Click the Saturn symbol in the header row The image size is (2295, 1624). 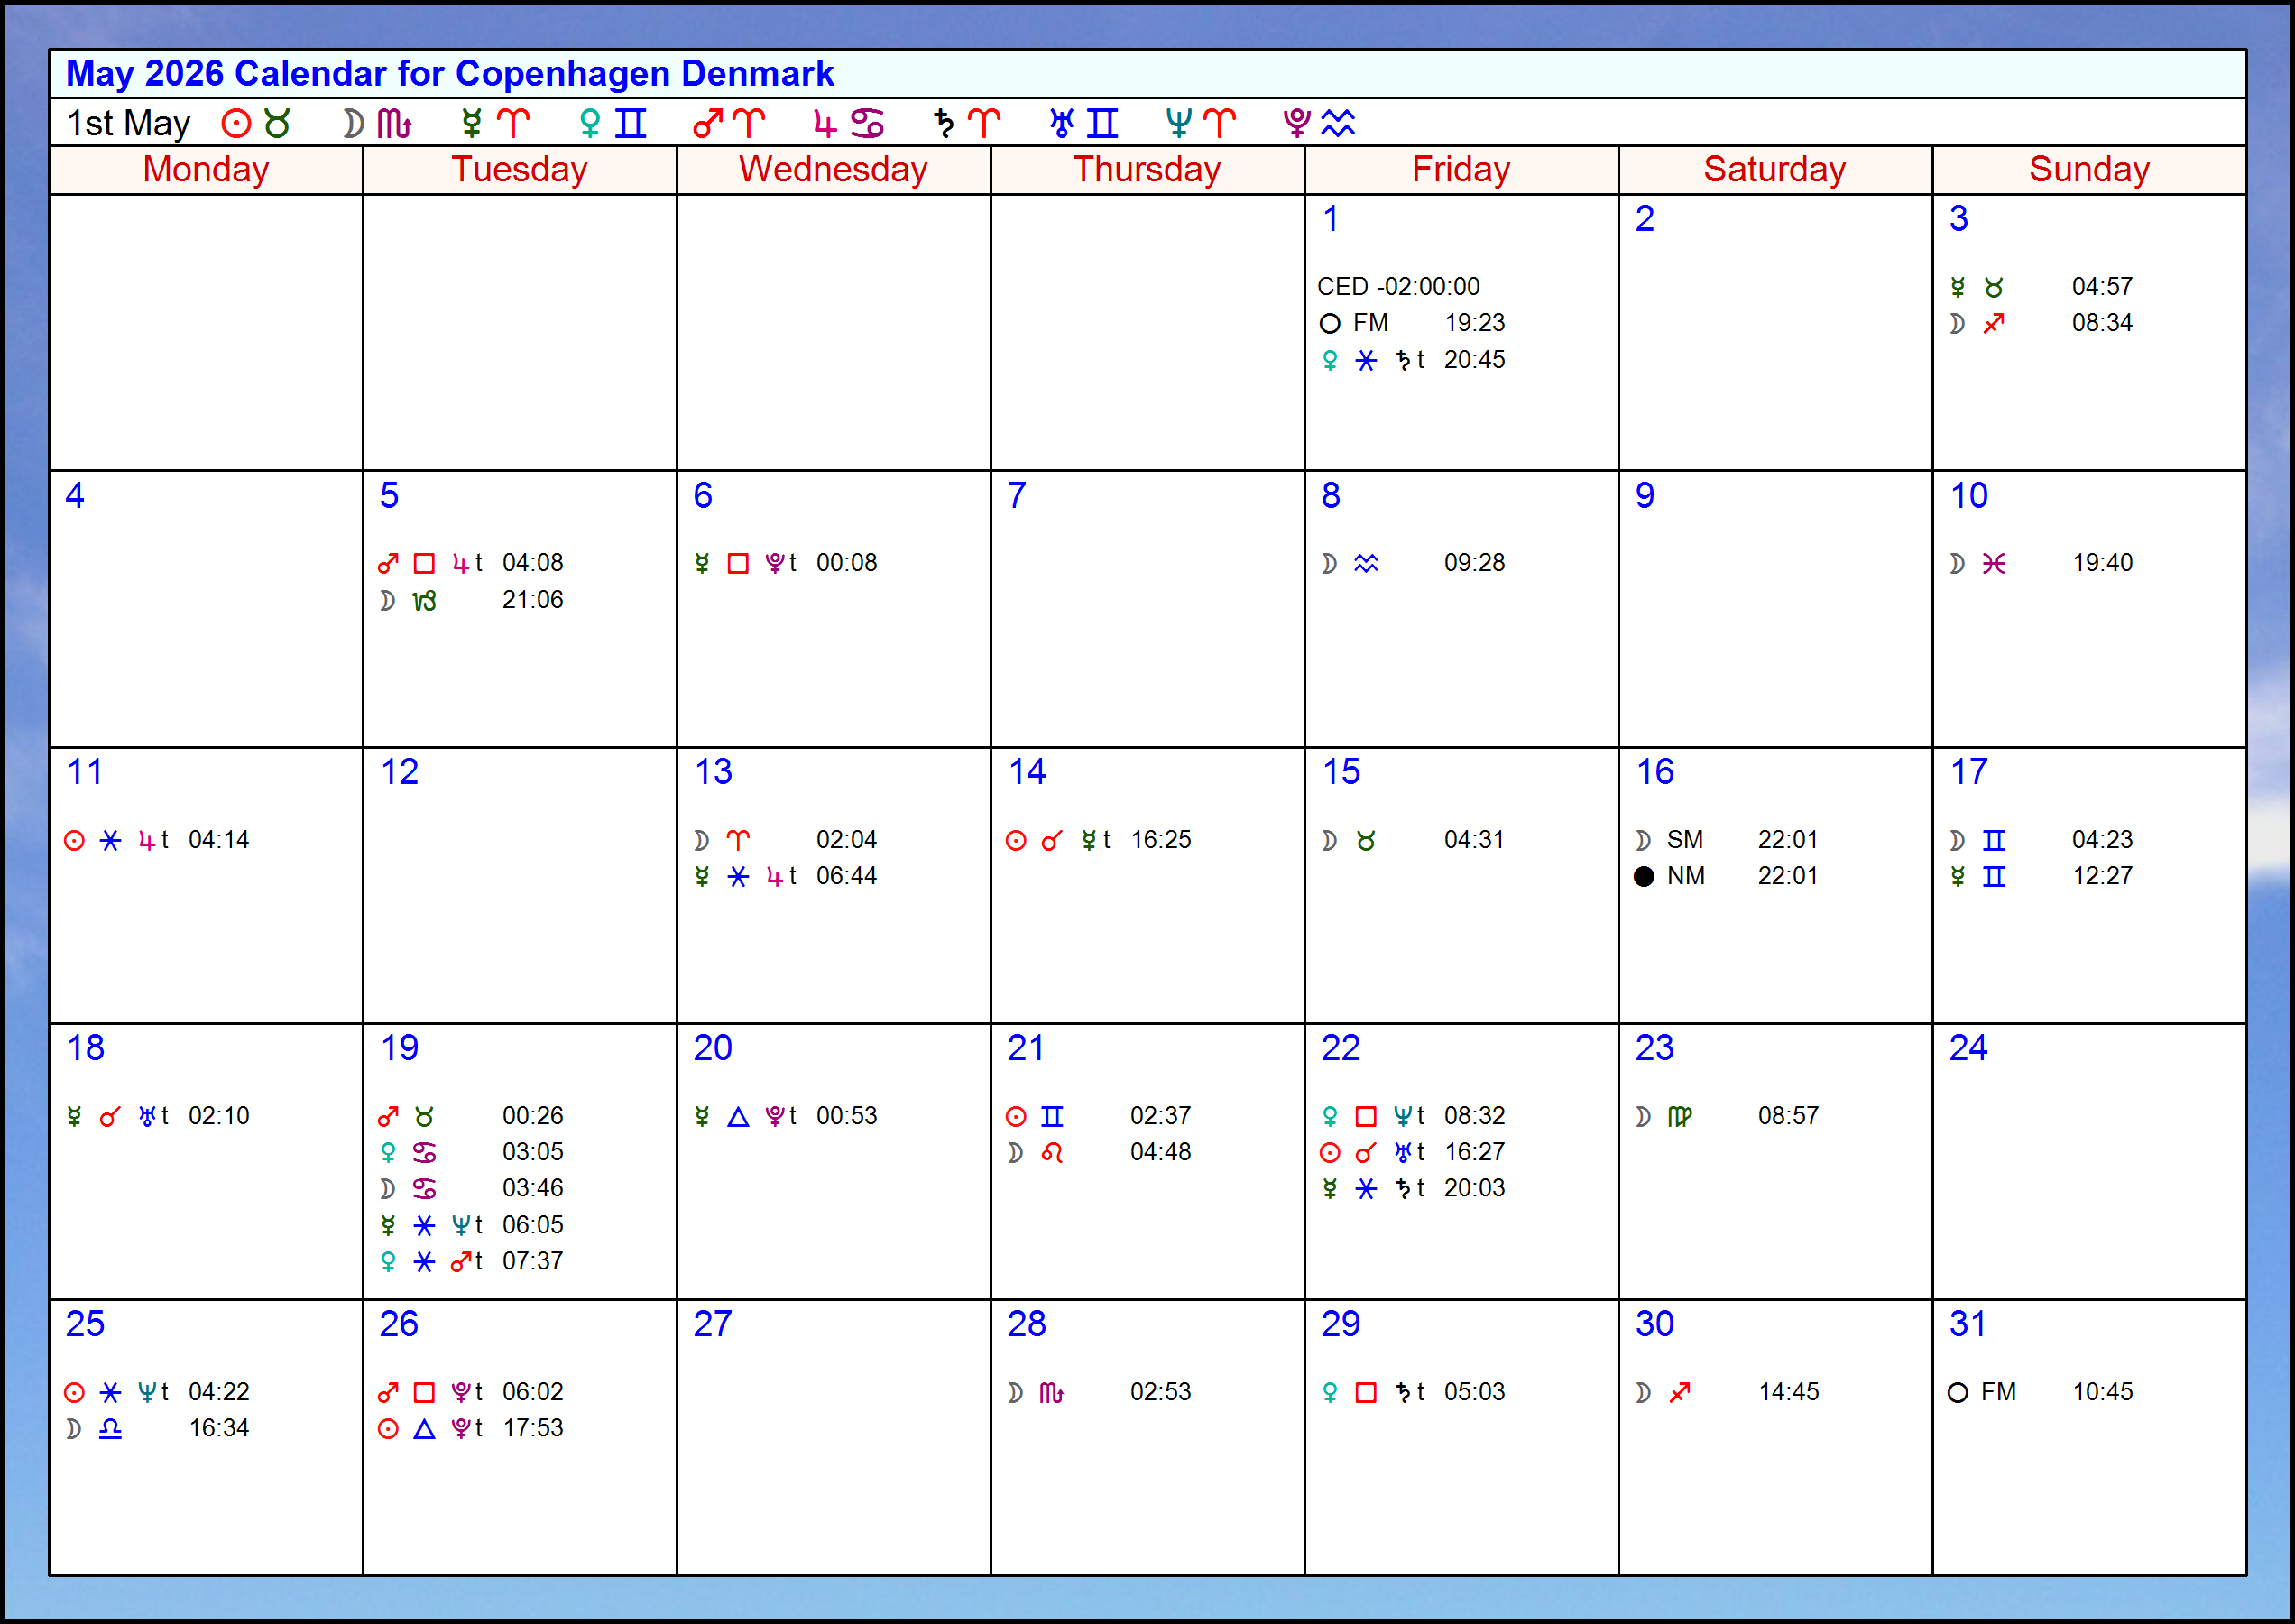pos(943,123)
